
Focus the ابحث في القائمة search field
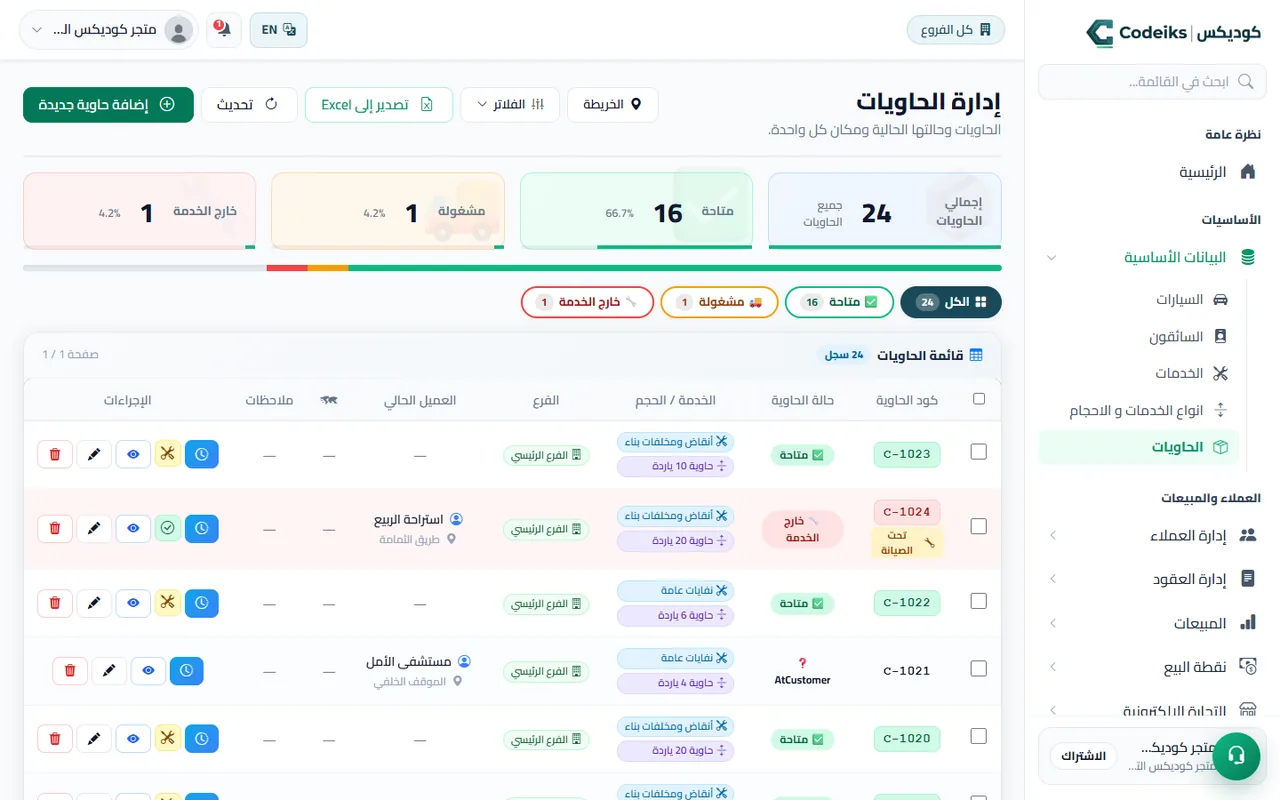point(1151,82)
